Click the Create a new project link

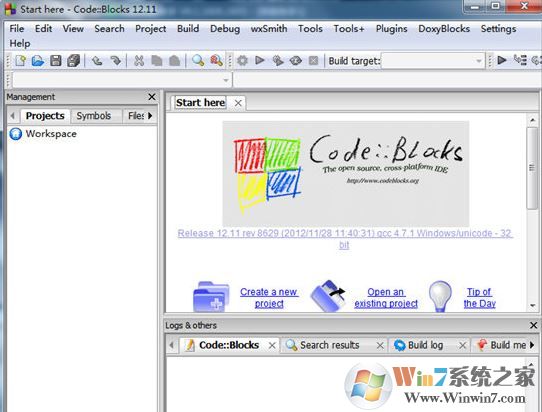tap(269, 298)
